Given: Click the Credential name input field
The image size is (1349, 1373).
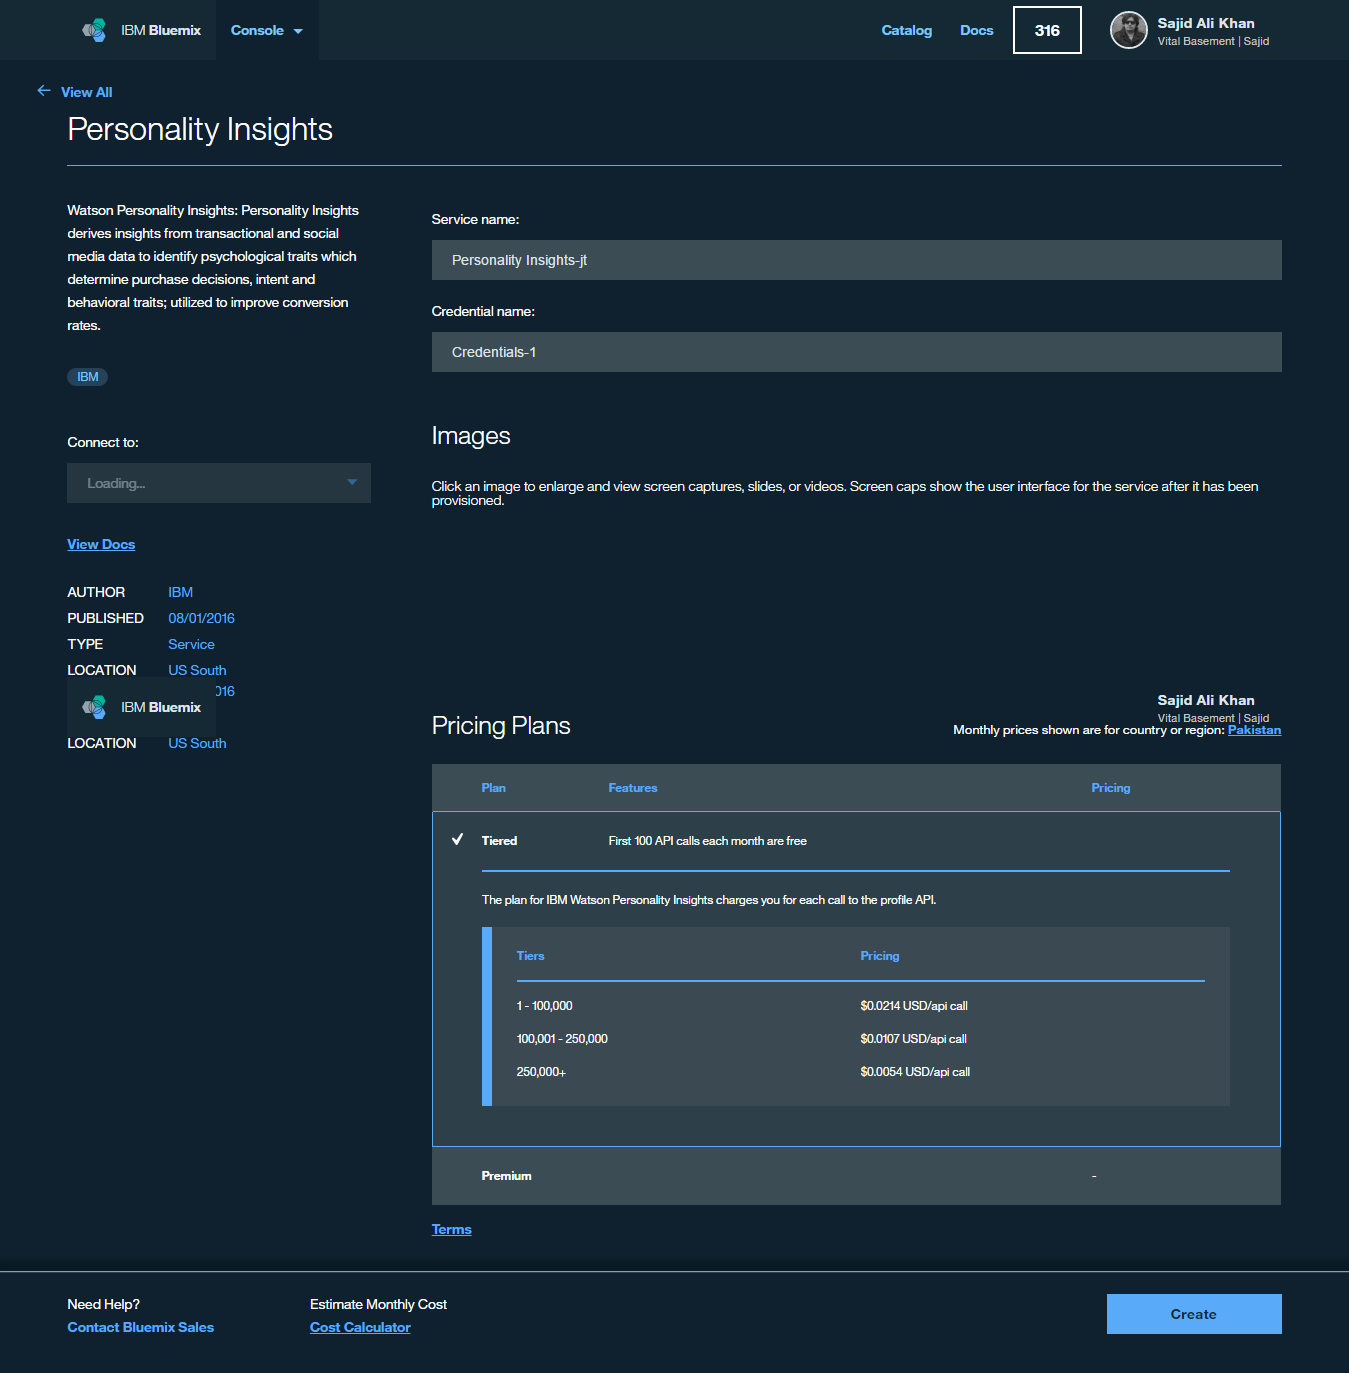Looking at the screenshot, I should [857, 352].
